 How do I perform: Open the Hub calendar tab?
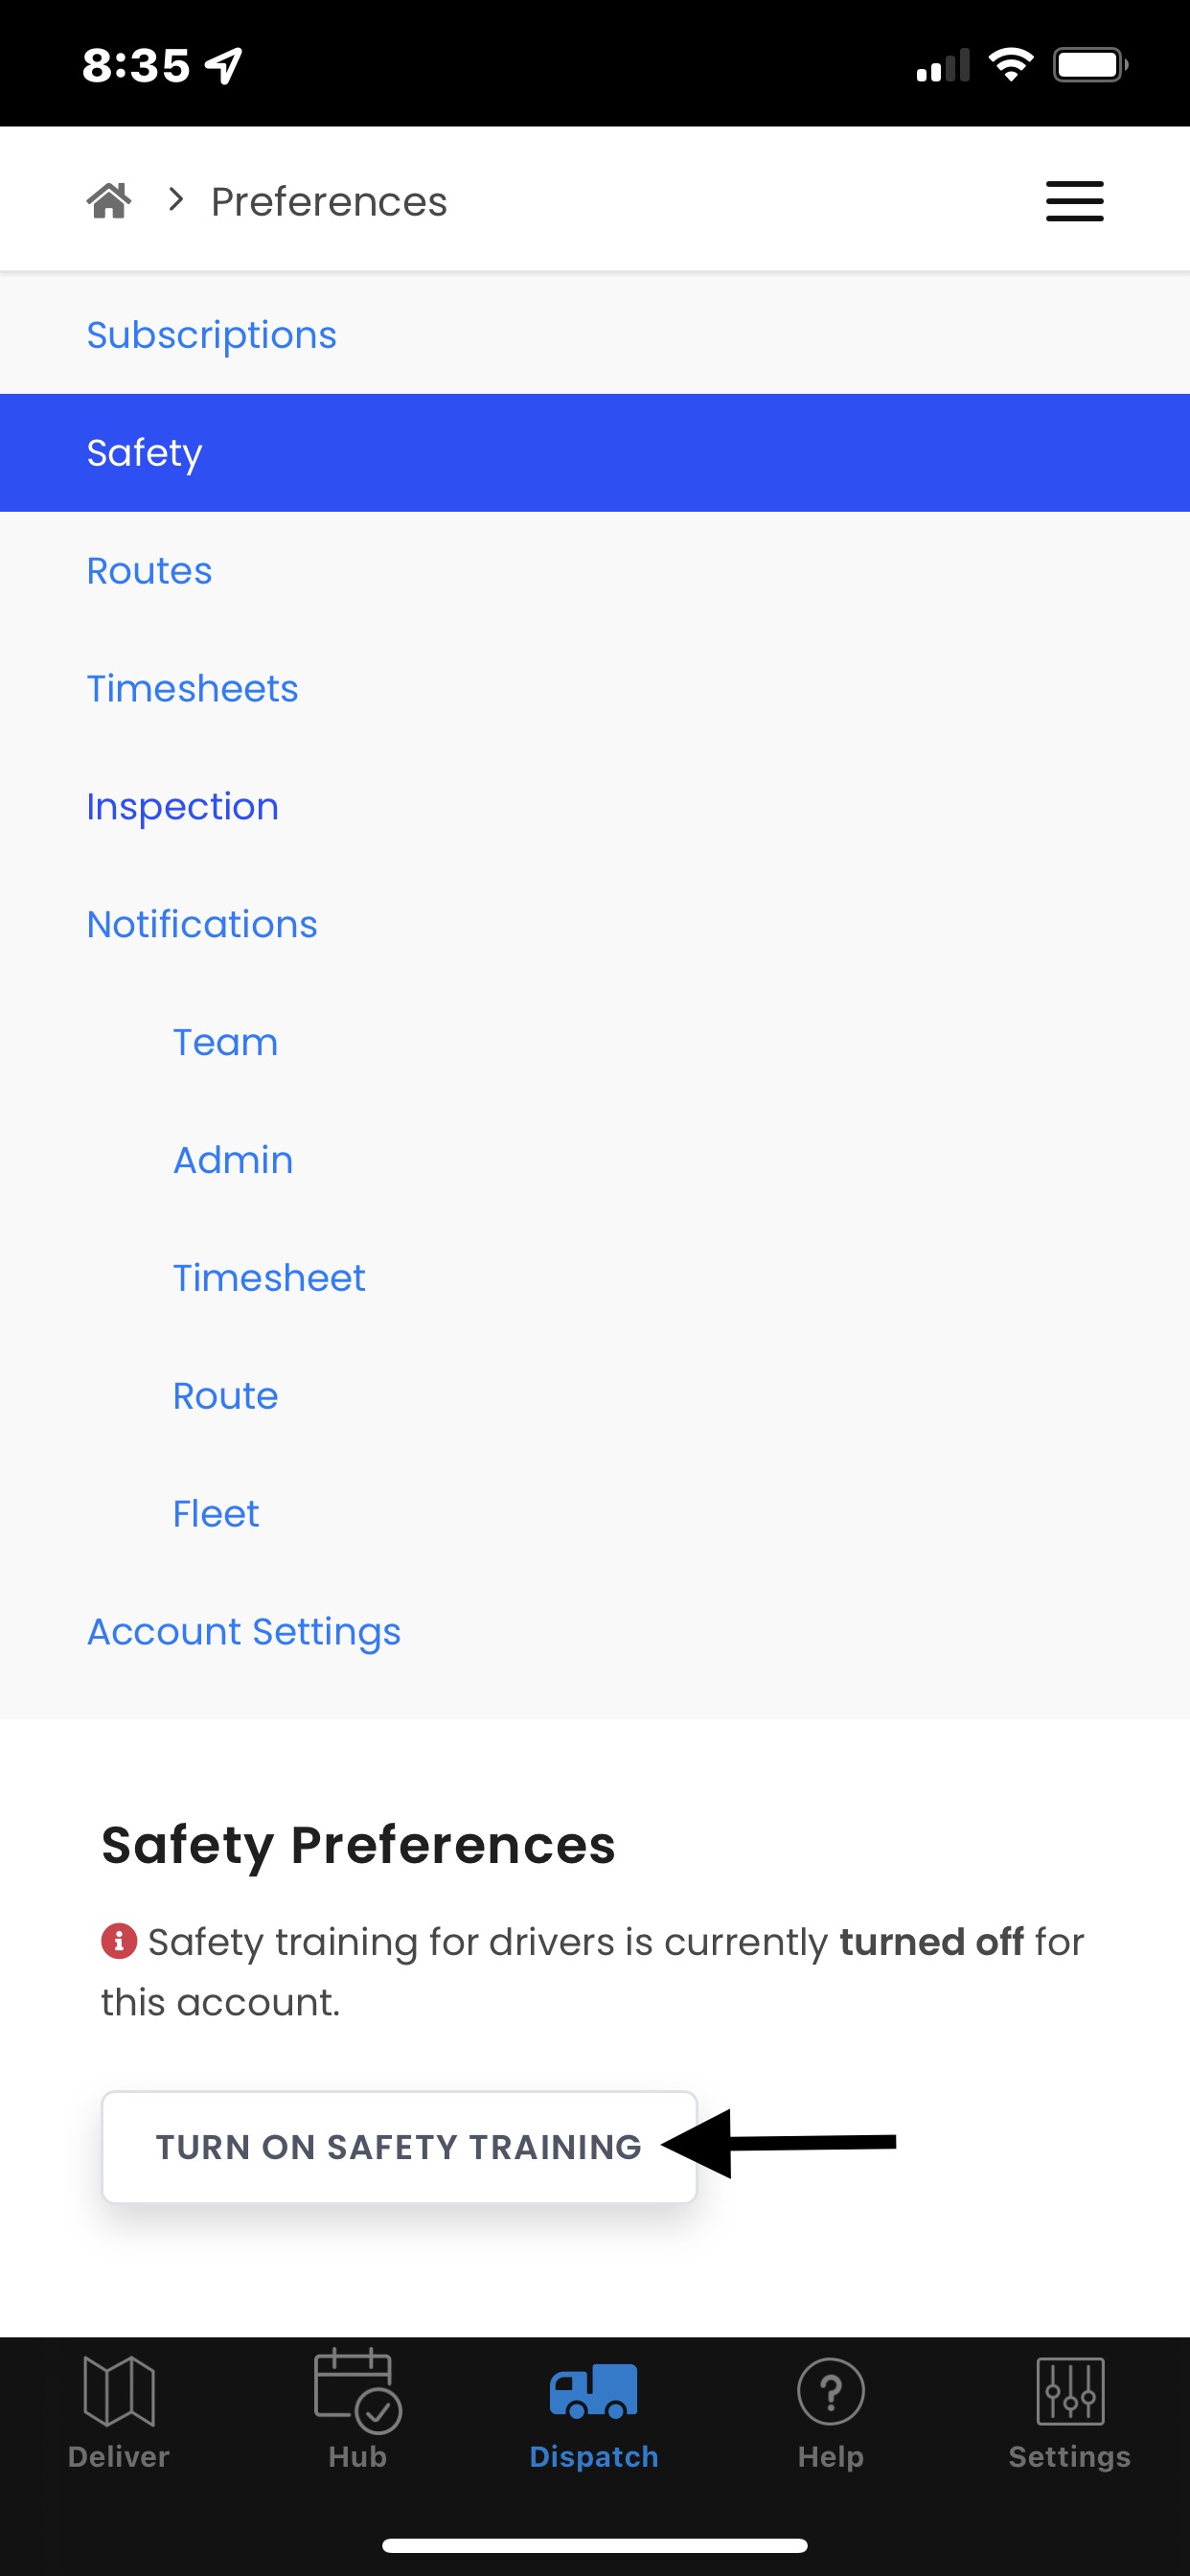pos(357,2410)
